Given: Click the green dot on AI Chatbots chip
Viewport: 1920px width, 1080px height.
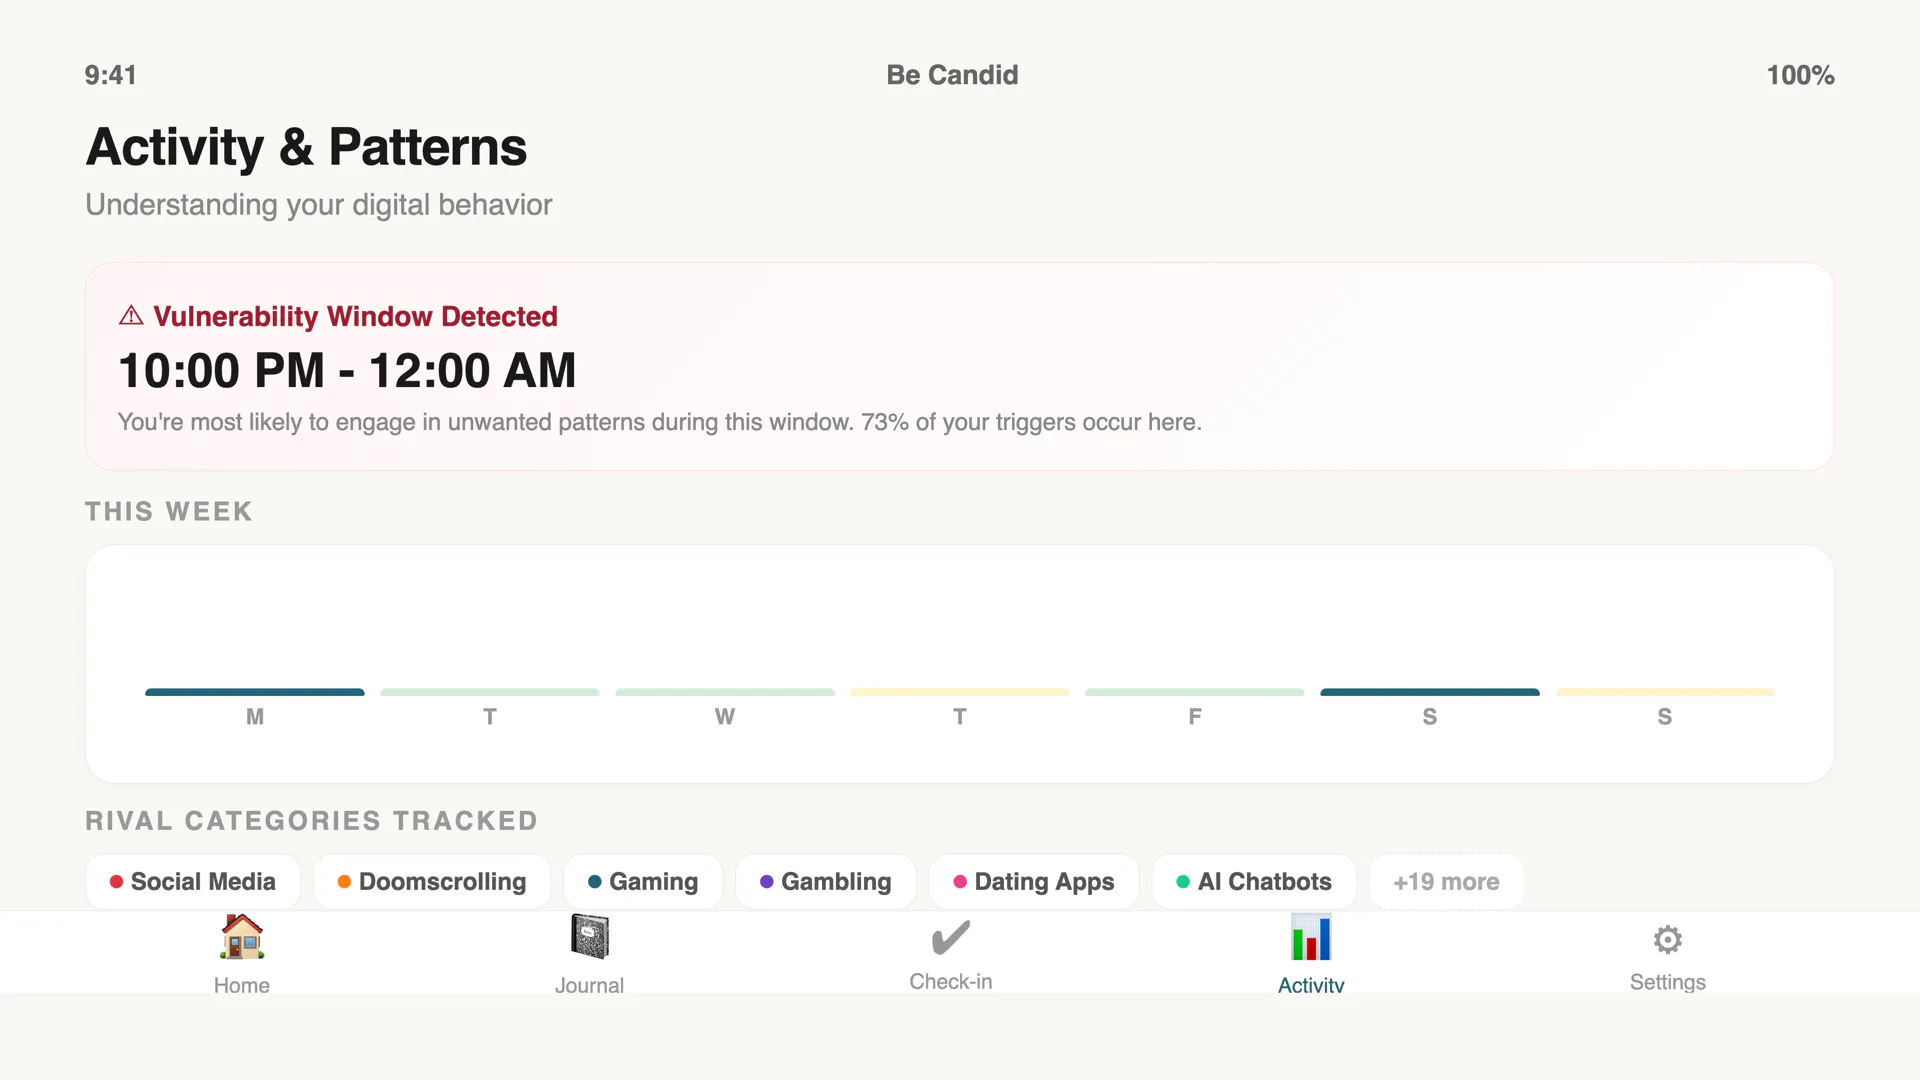Looking at the screenshot, I should point(1183,882).
